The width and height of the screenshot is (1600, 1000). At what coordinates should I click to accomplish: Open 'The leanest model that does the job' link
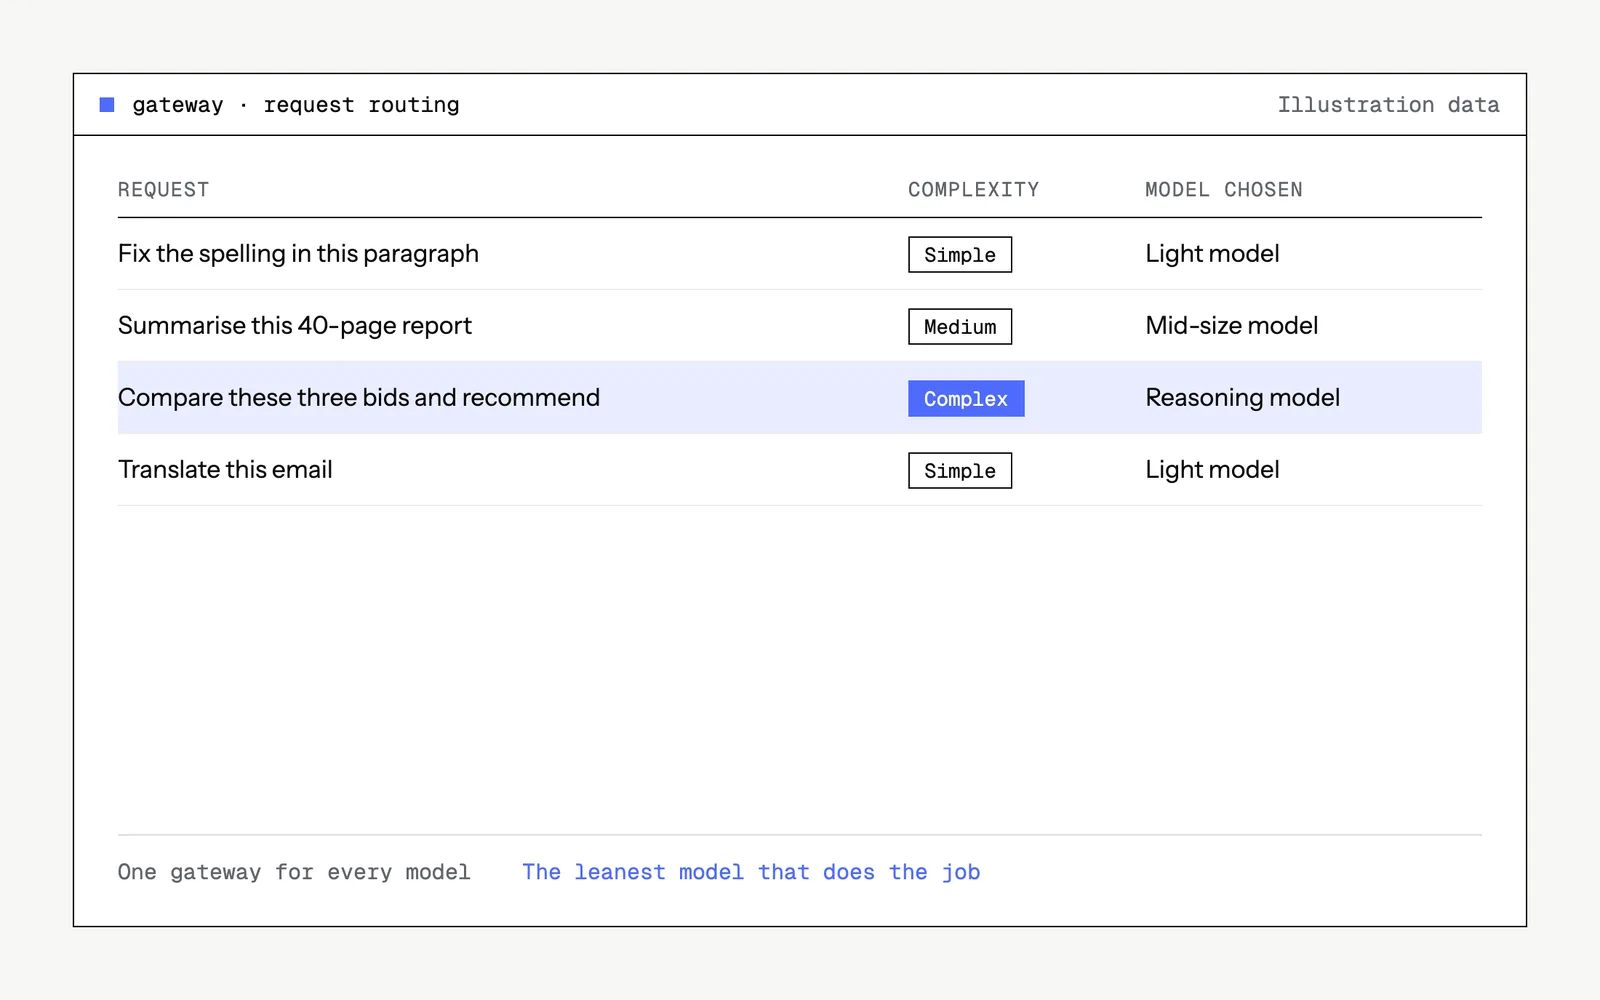tap(751, 872)
